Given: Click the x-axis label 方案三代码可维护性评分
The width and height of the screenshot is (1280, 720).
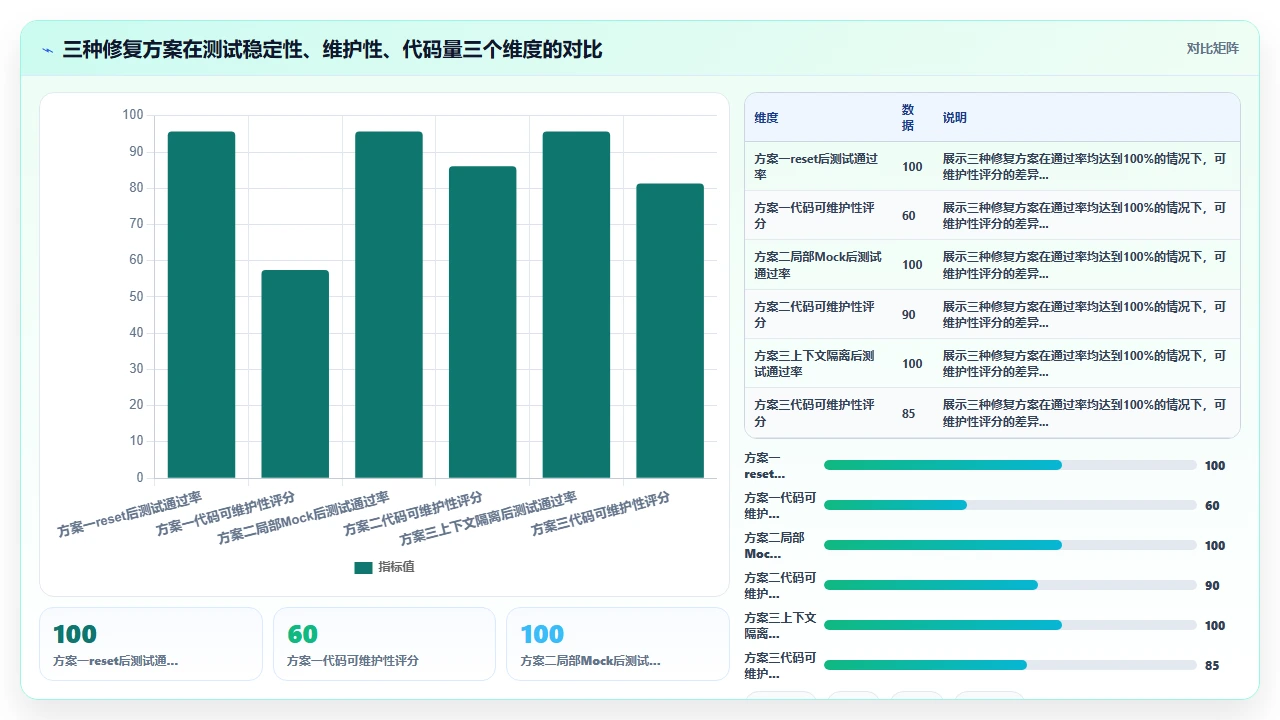Looking at the screenshot, I should (600, 513).
